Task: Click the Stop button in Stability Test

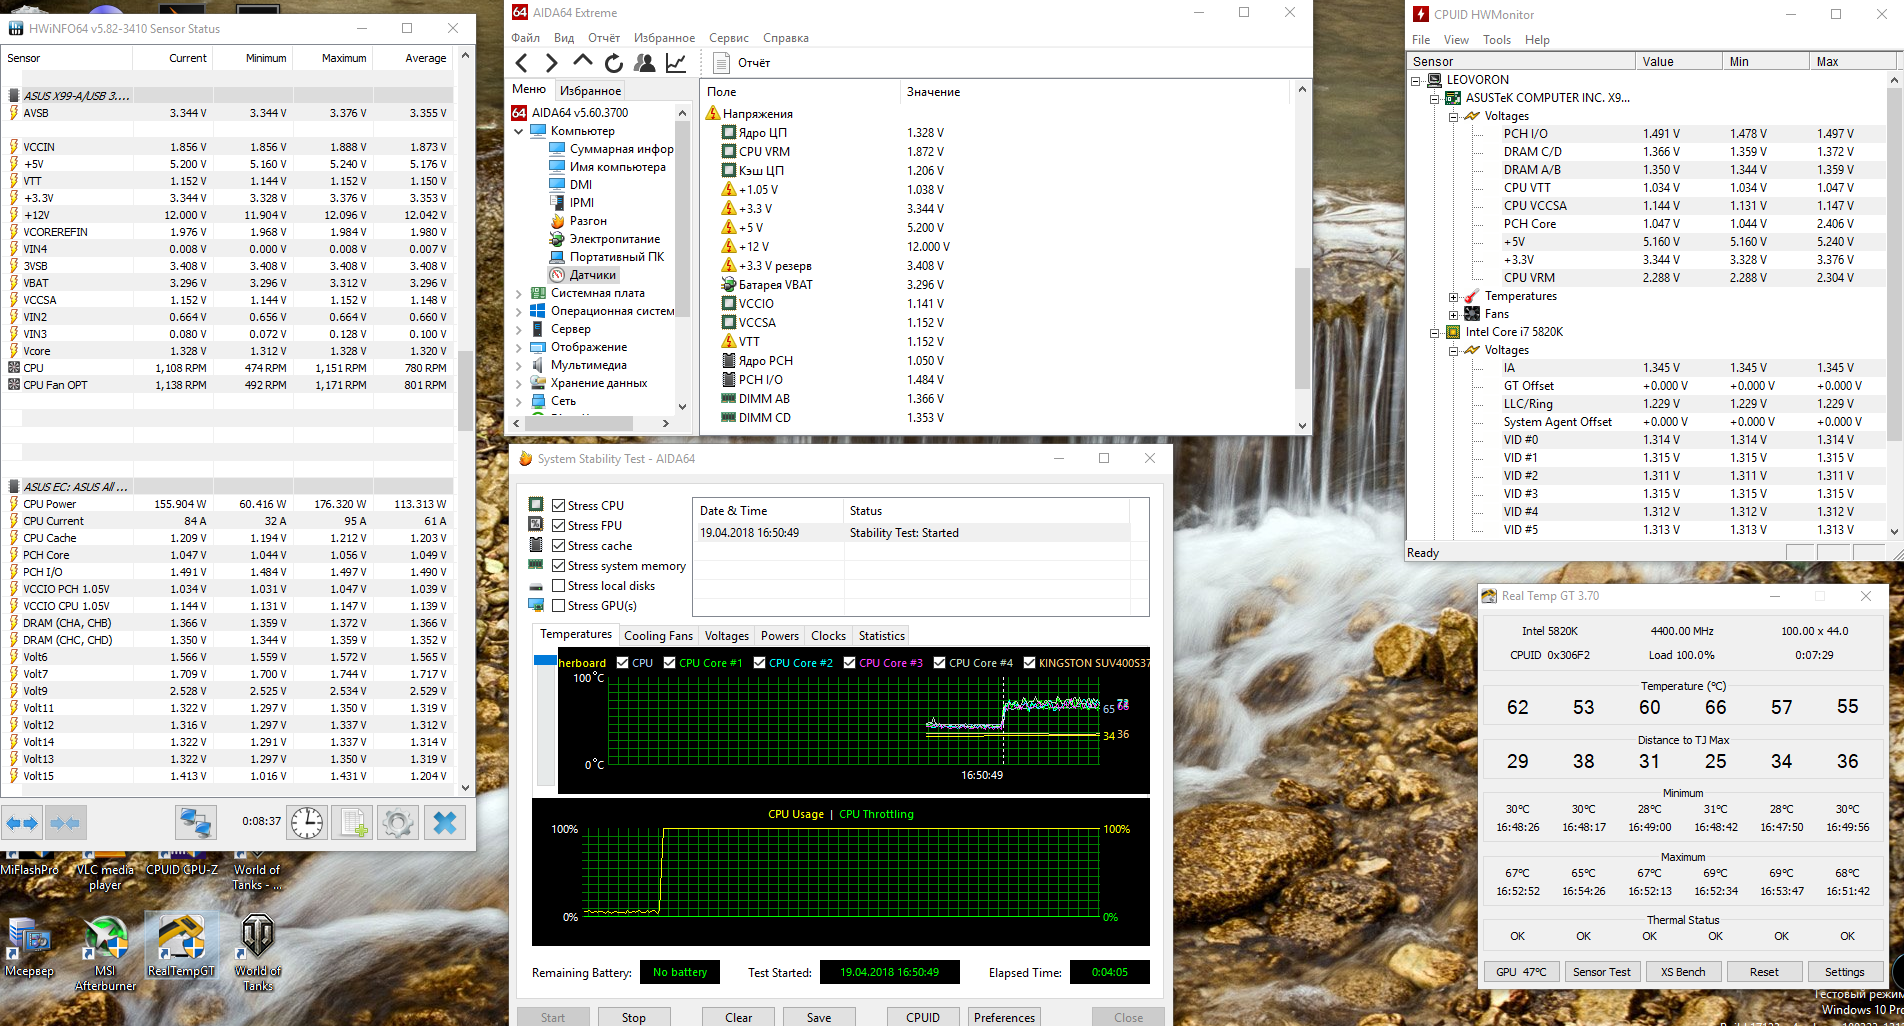Action: coord(634,1017)
